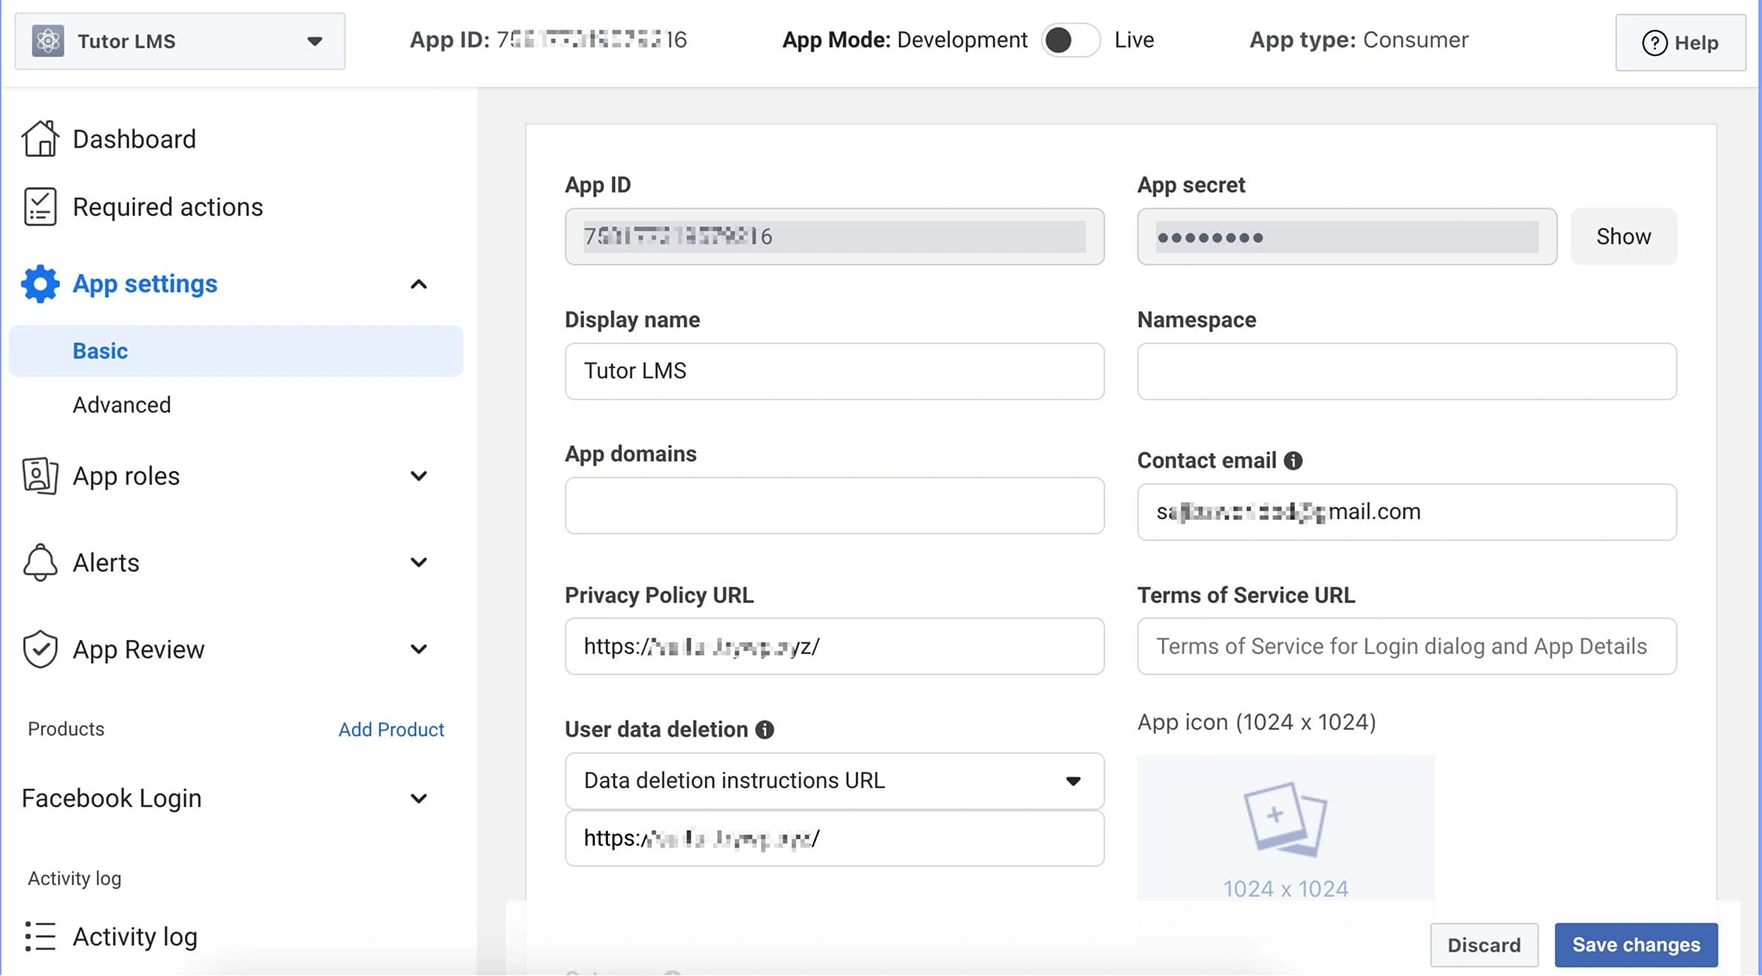This screenshot has width=1762, height=976.
Task: Click the App Review label
Action: click(x=138, y=650)
